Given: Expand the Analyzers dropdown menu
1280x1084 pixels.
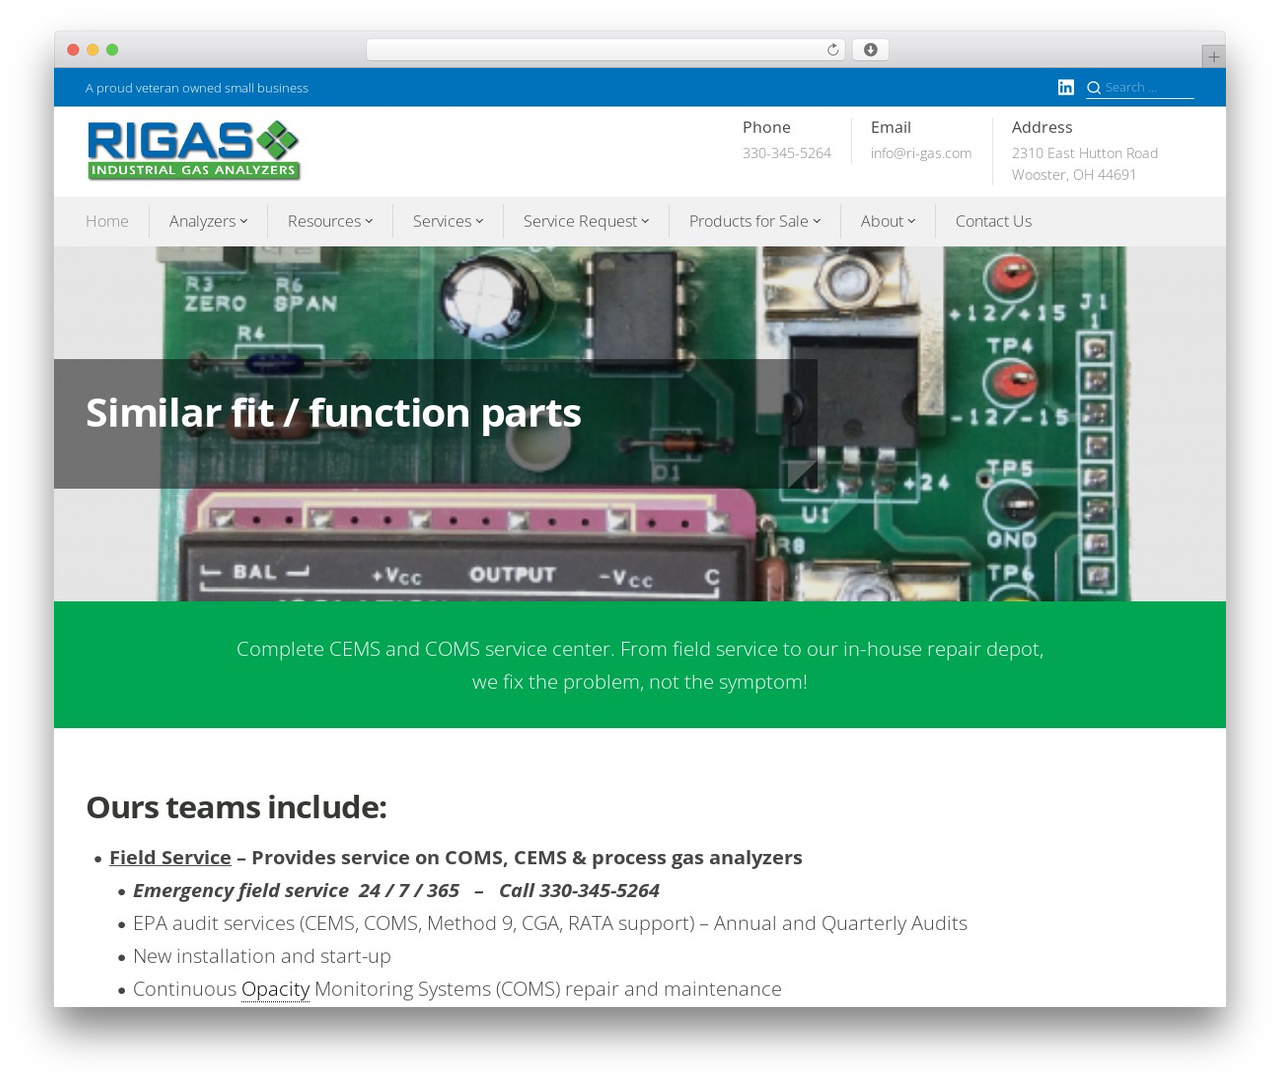Looking at the screenshot, I should (208, 221).
